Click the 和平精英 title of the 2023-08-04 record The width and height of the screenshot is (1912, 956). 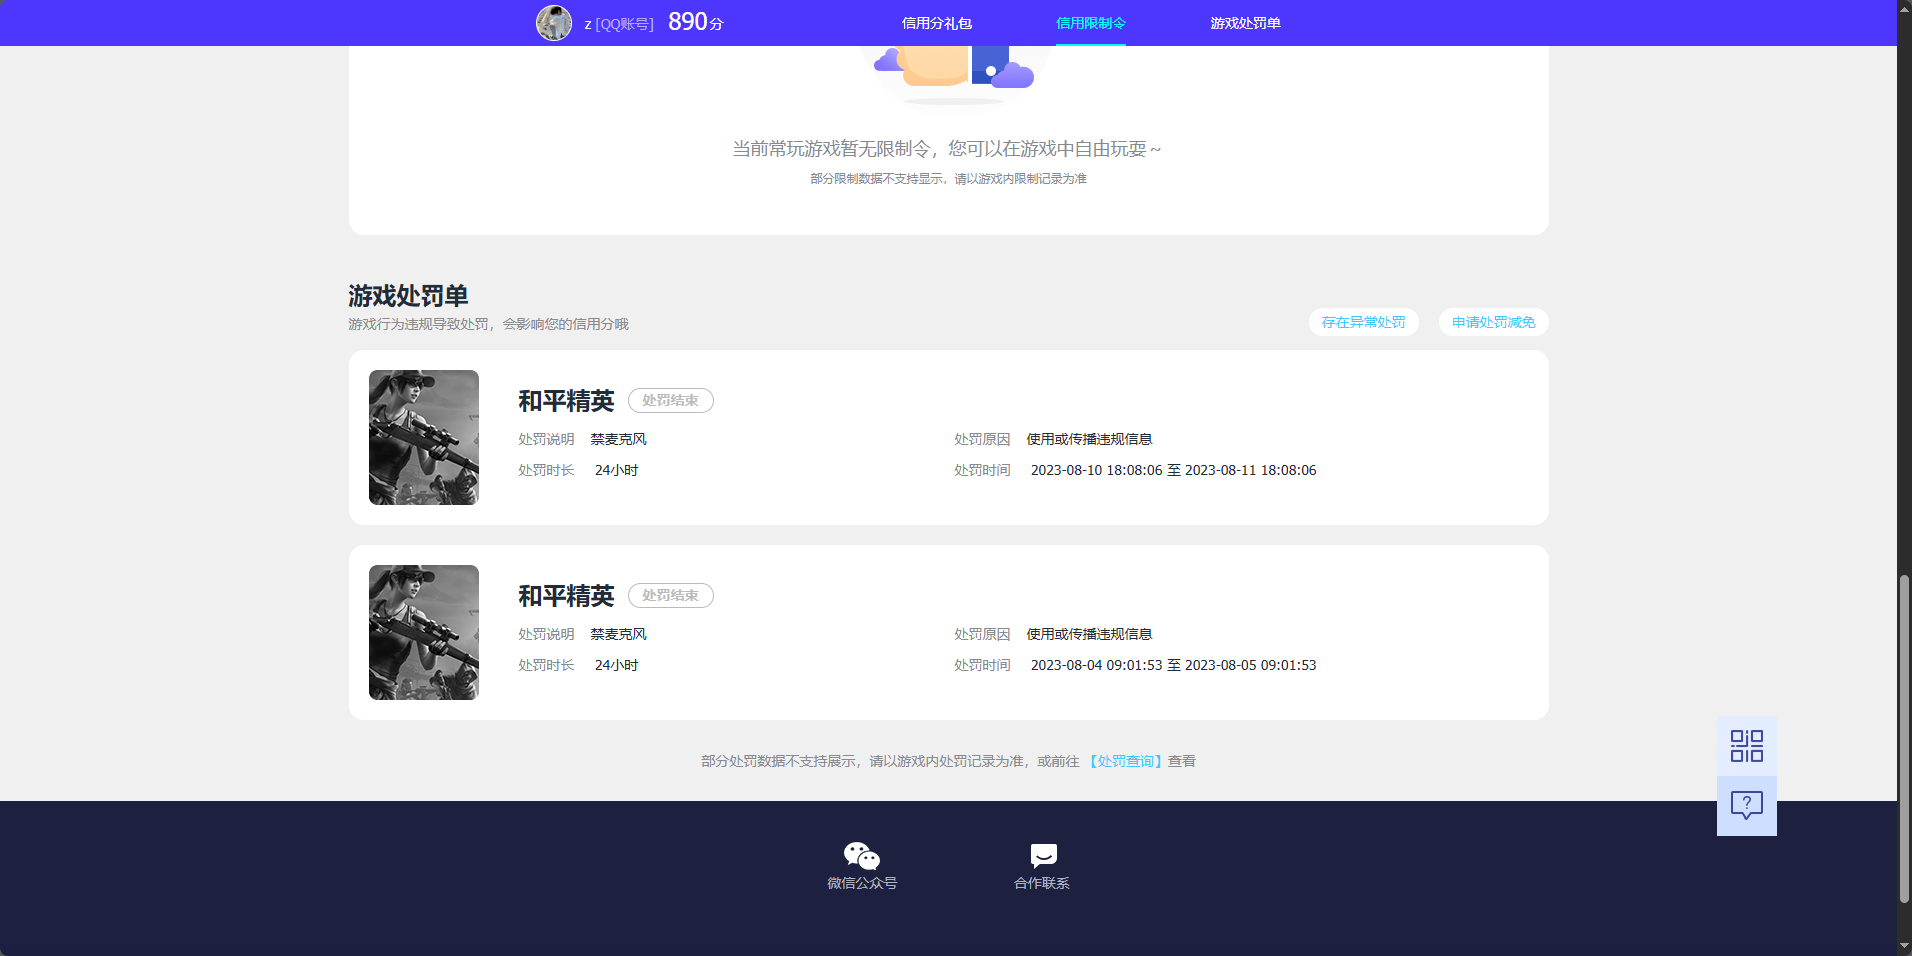click(x=566, y=596)
